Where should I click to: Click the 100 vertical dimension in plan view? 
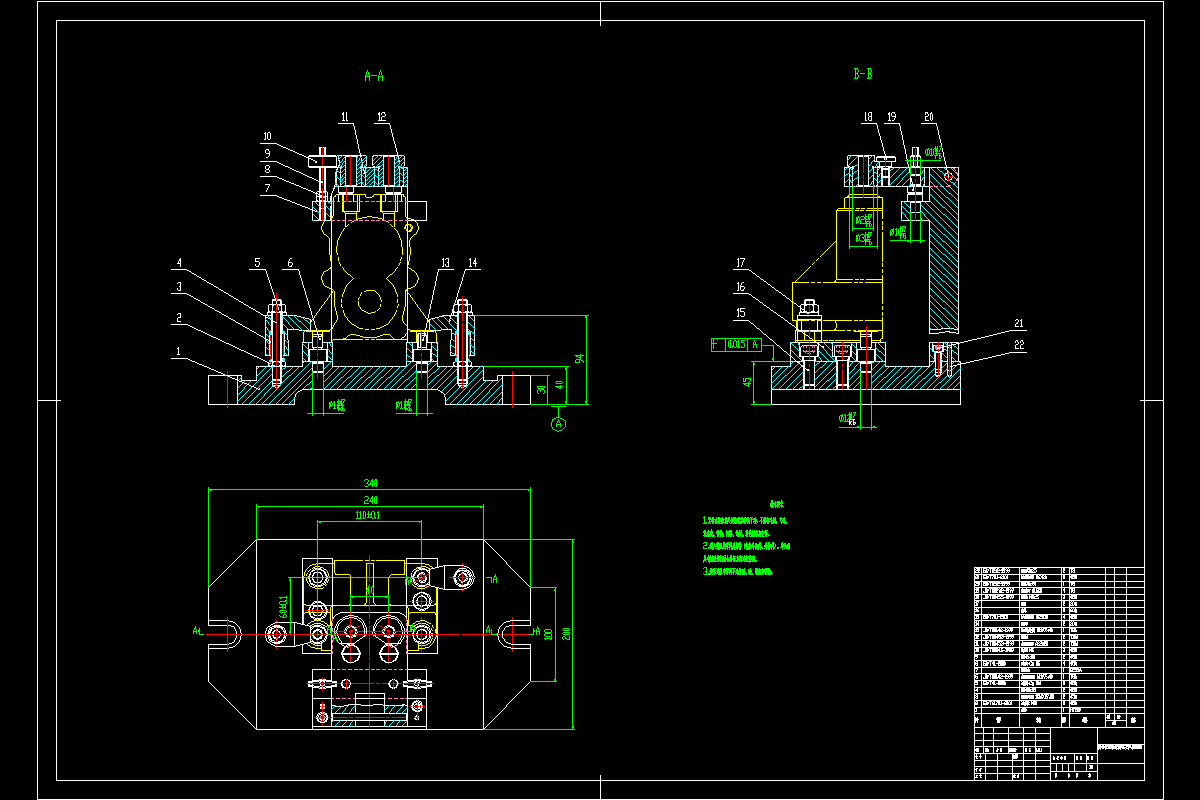tap(547, 633)
